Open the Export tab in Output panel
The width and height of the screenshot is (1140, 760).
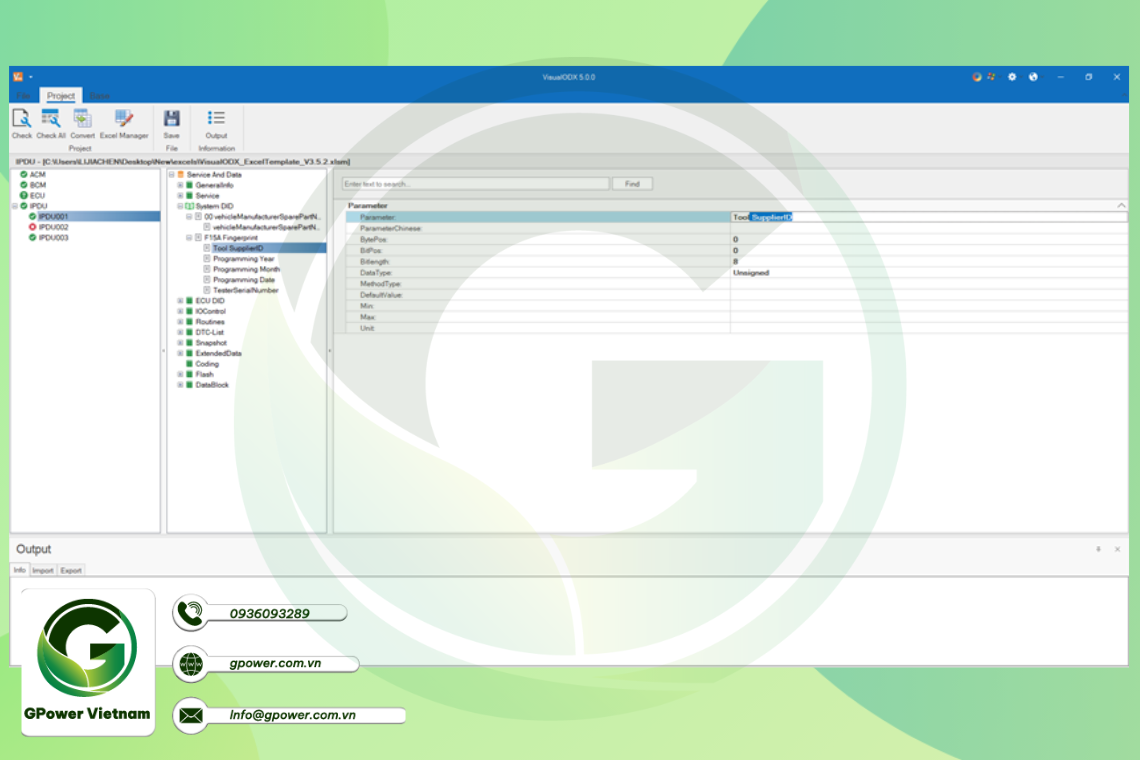(x=71, y=570)
